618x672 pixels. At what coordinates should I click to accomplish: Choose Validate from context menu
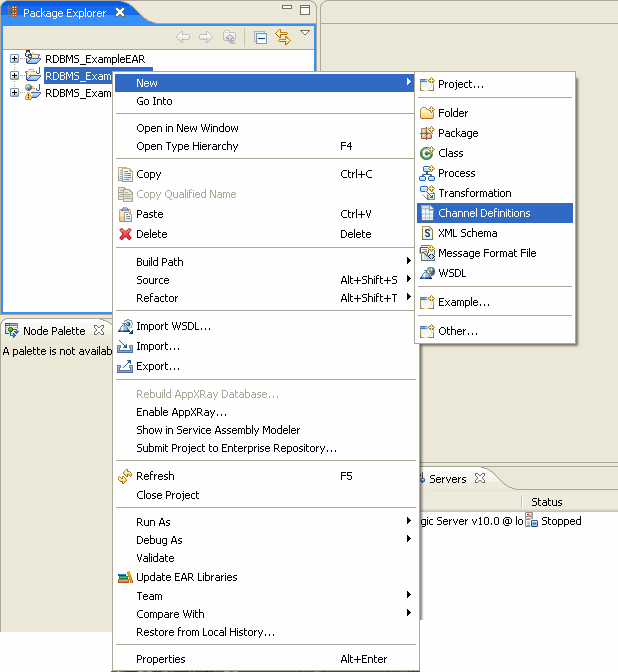pos(266,558)
